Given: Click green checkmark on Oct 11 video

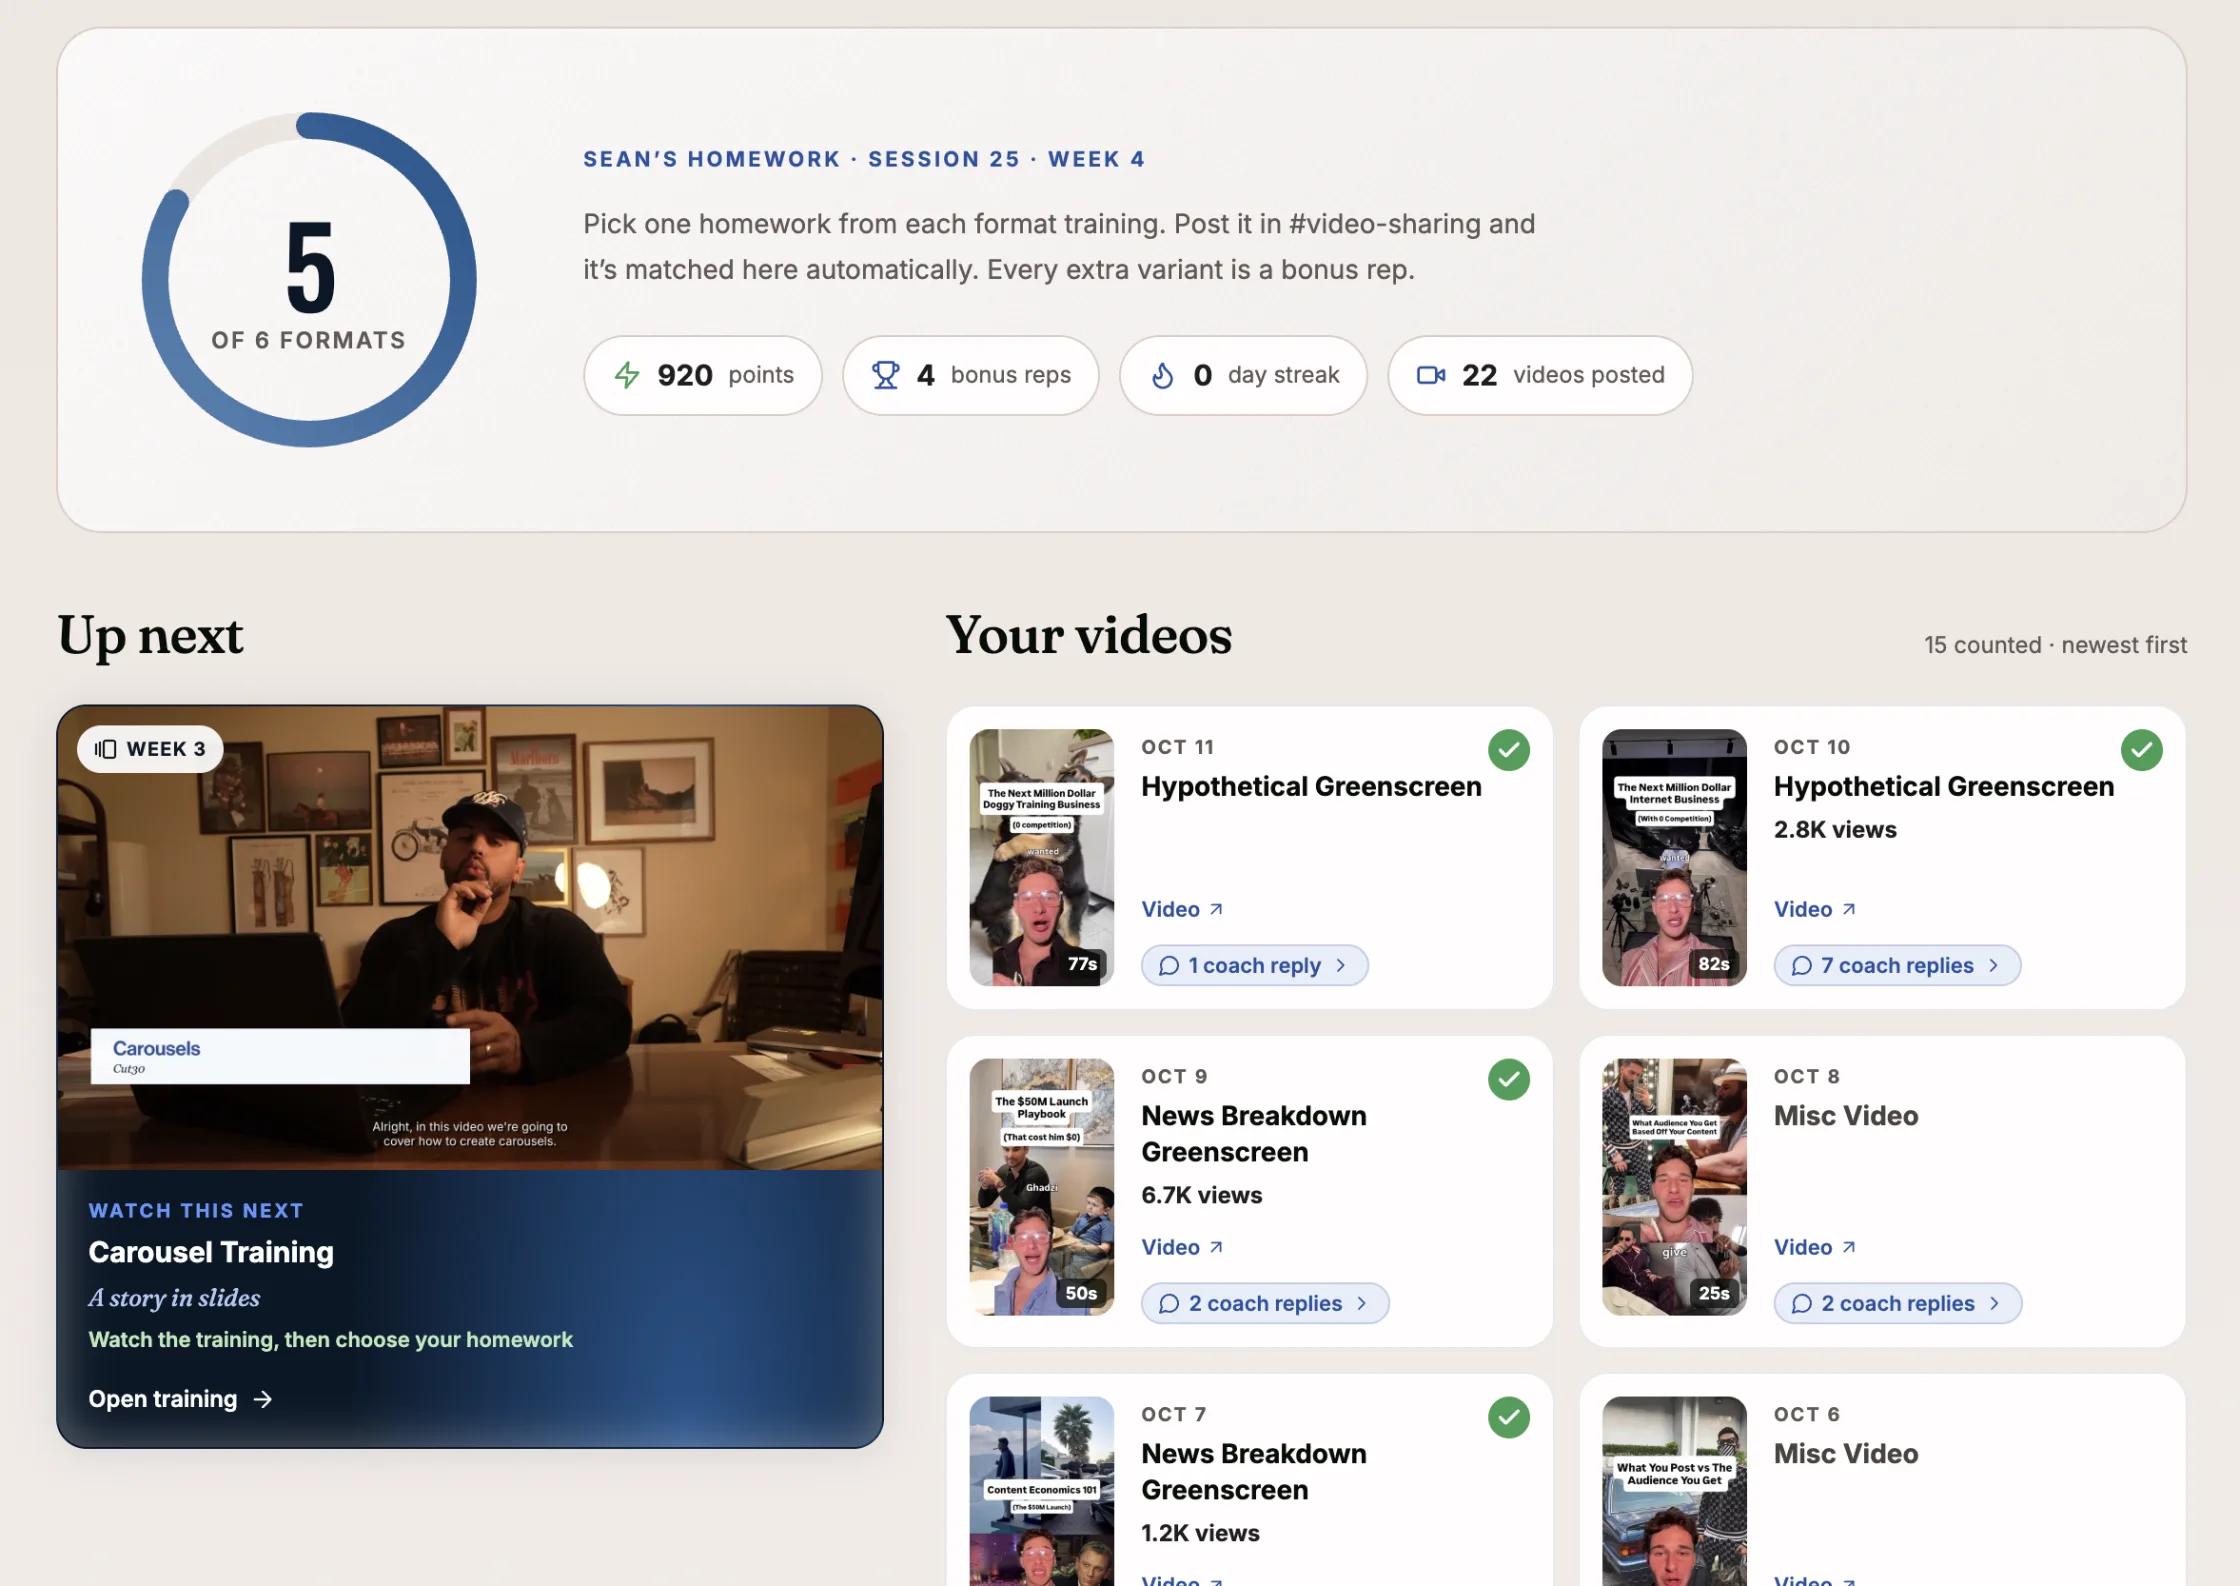Looking at the screenshot, I should pos(1509,750).
